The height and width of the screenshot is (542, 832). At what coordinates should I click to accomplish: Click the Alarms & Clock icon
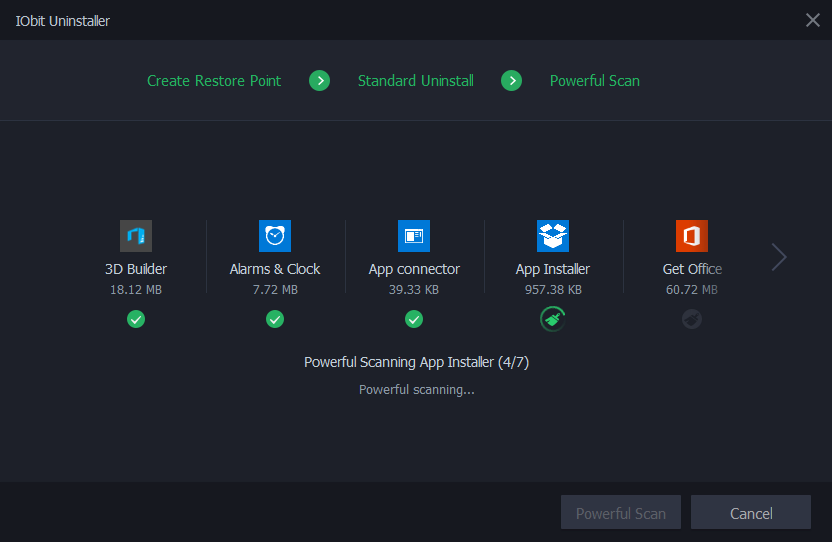(275, 237)
